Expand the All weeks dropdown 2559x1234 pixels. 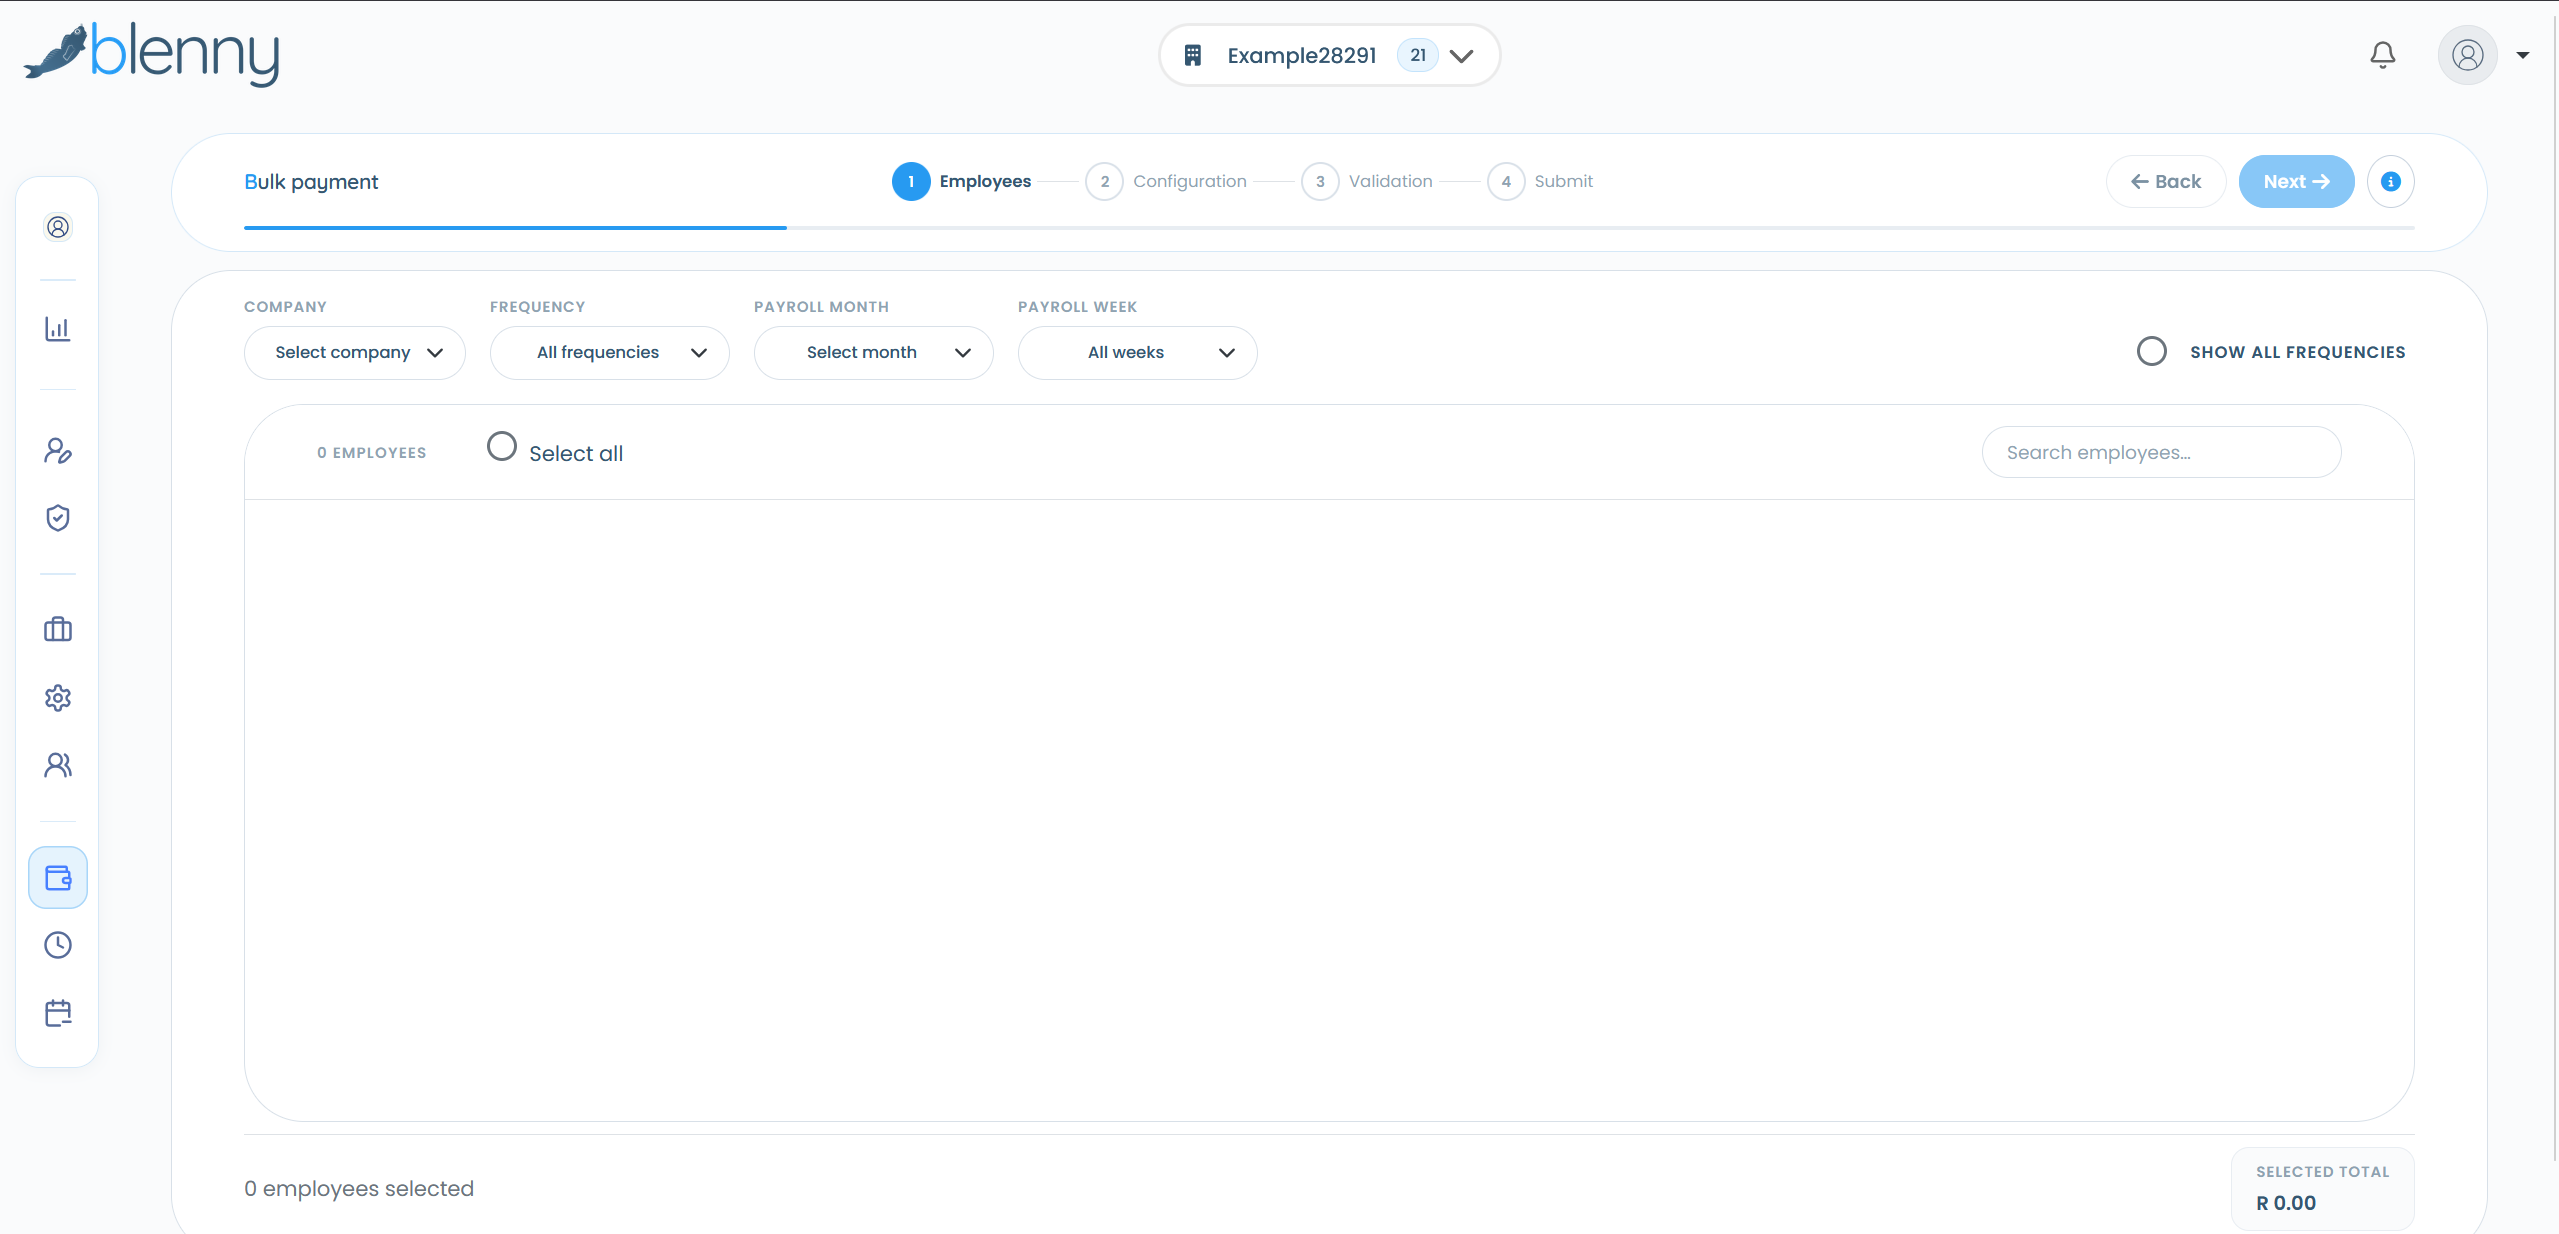pos(1138,353)
